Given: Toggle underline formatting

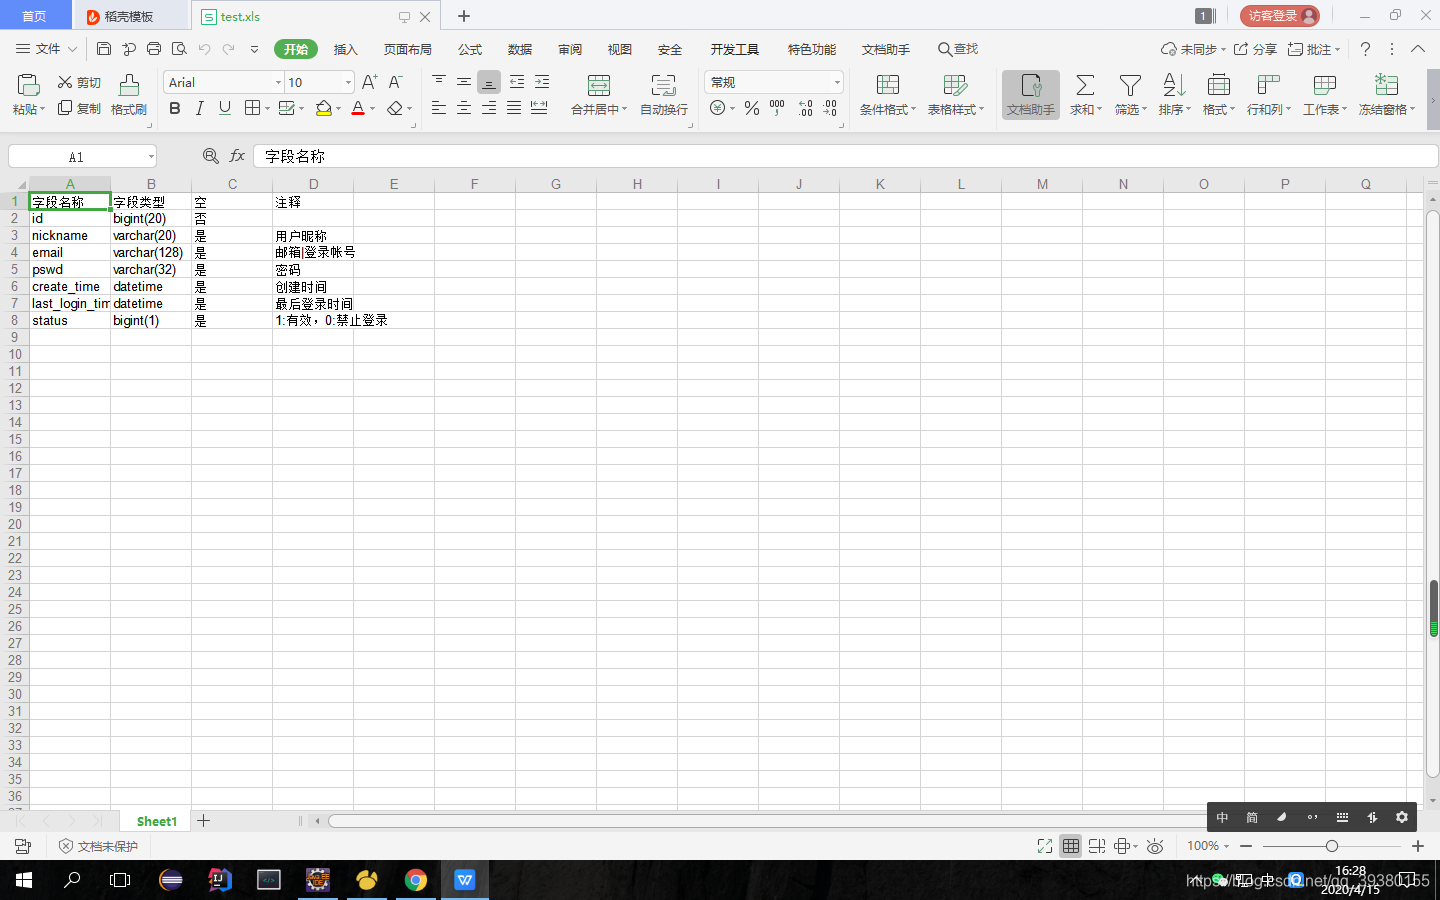Looking at the screenshot, I should pos(225,108).
